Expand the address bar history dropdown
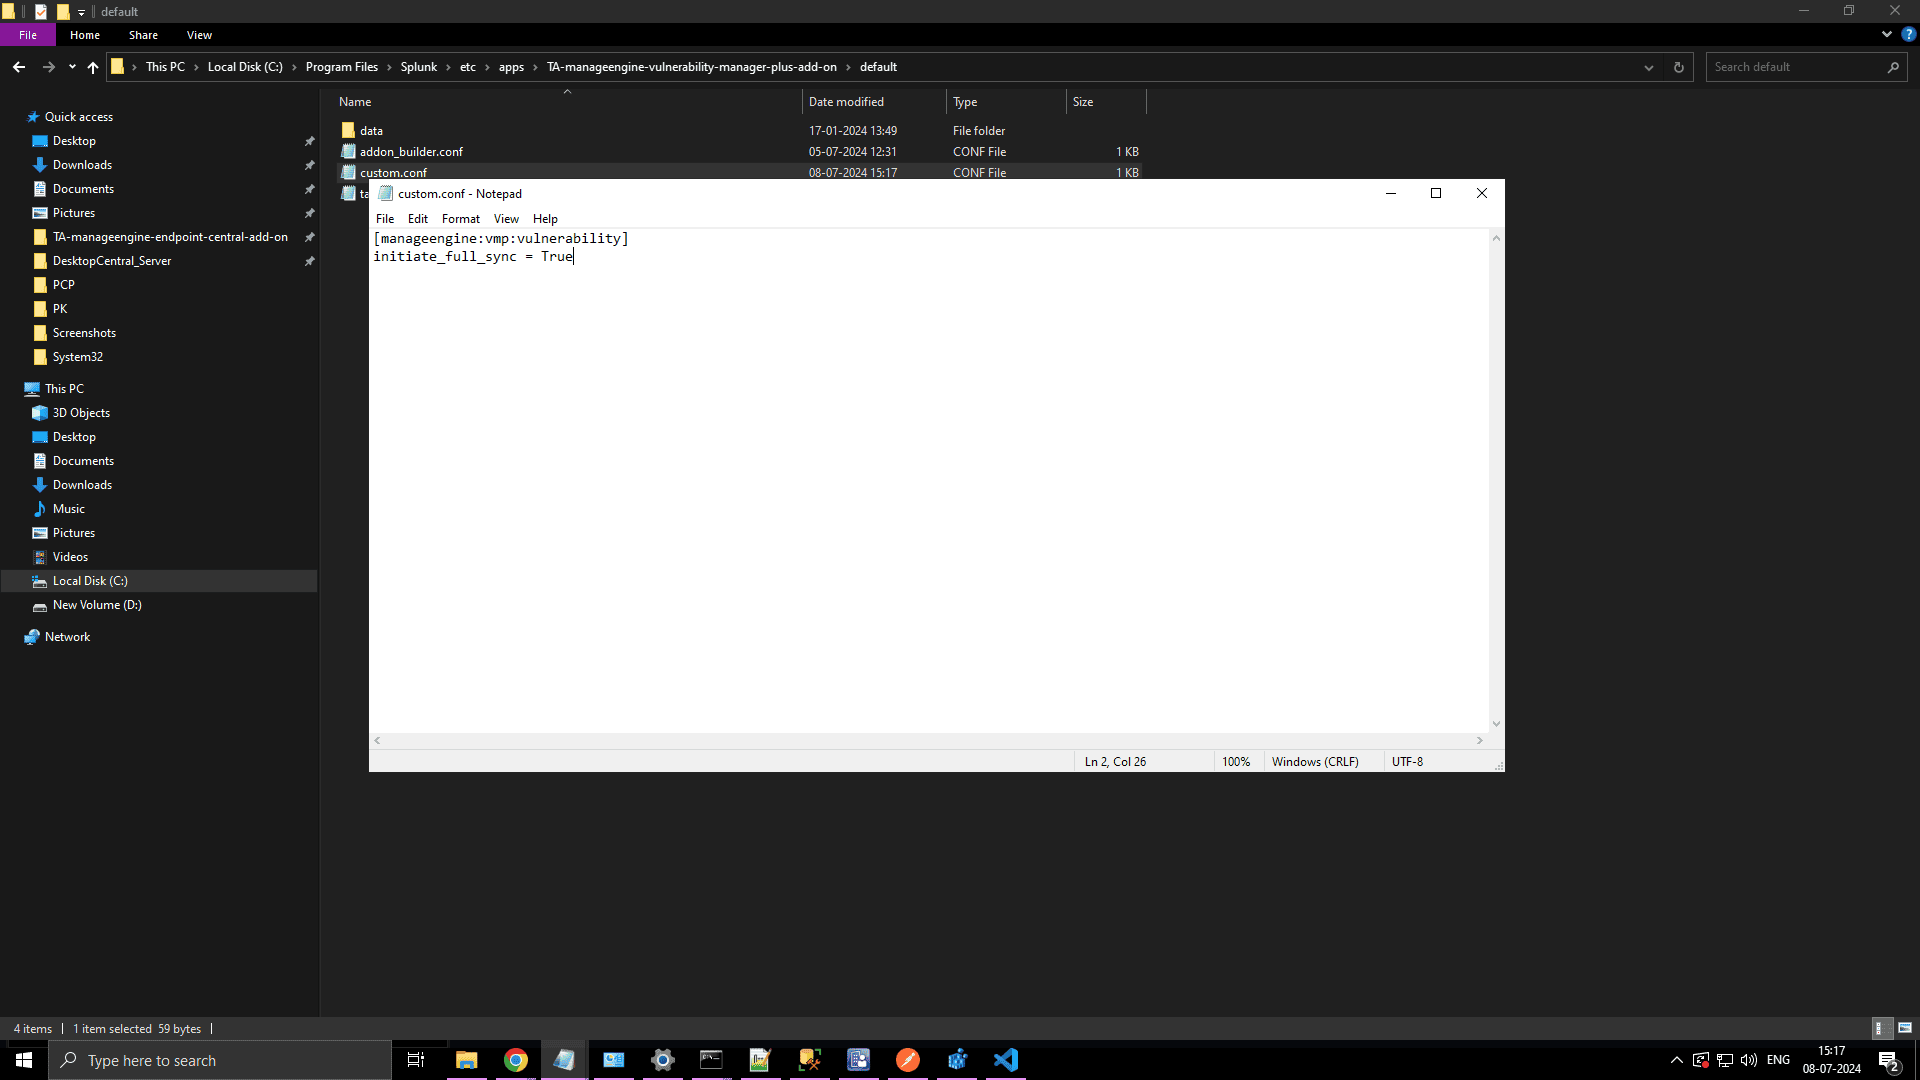1920x1080 pixels. click(1649, 67)
